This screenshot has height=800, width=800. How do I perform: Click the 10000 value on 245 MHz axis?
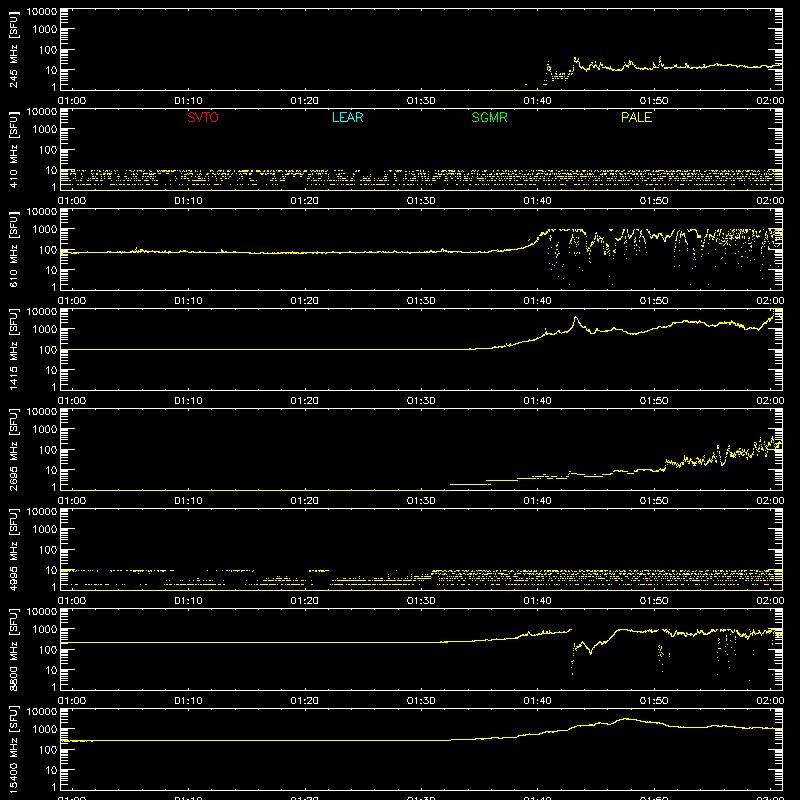click(x=42, y=12)
